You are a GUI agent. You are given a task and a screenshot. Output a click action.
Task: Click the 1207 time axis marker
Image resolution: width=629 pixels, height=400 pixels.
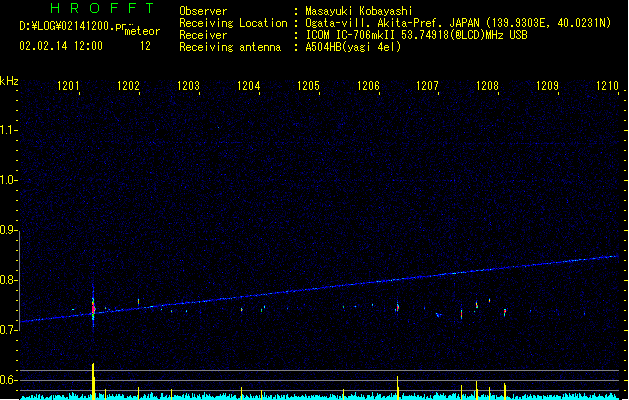[428, 85]
